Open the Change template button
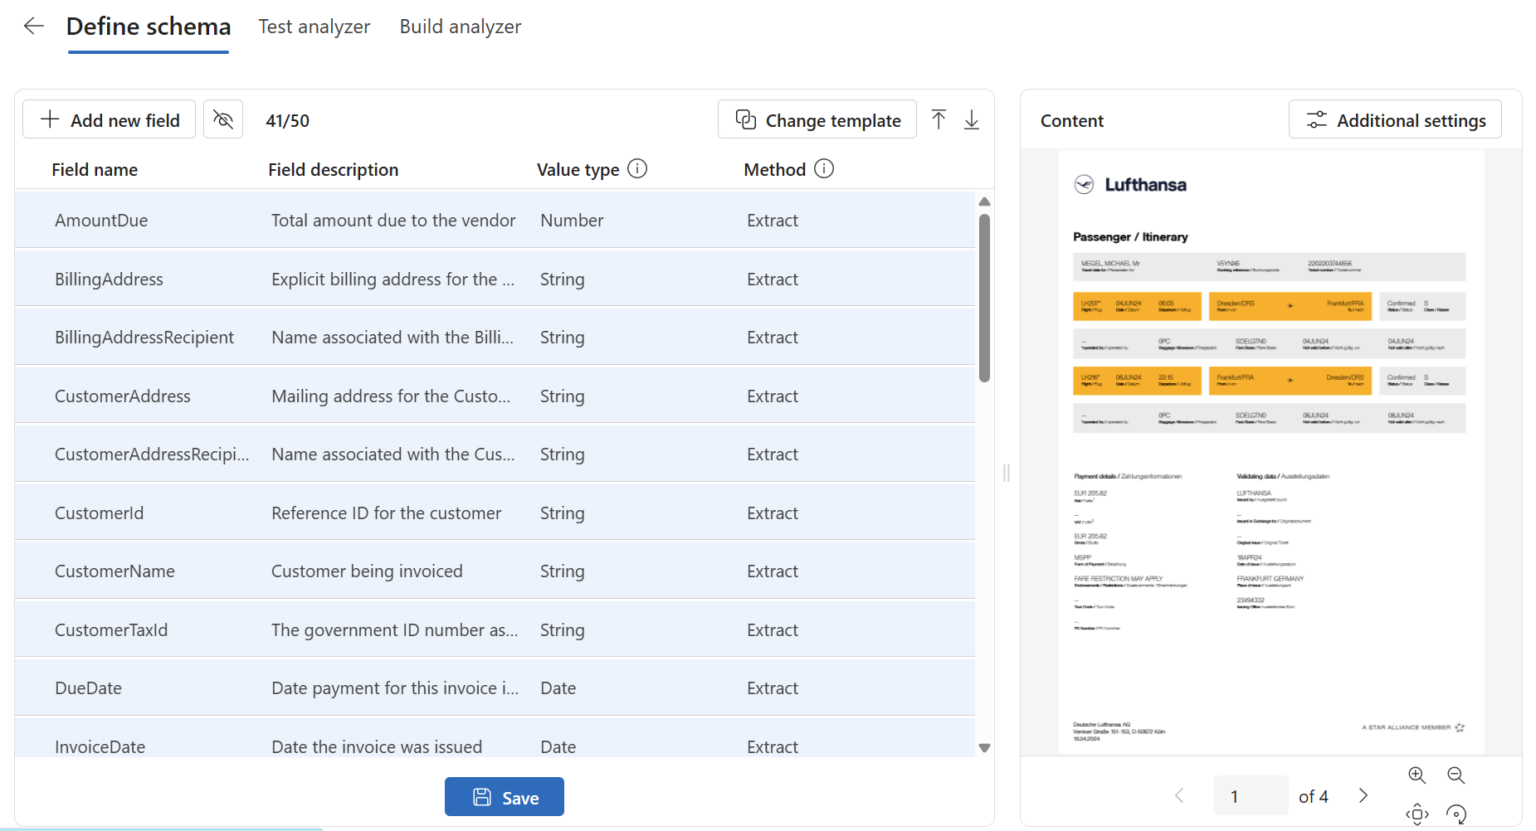The image size is (1536, 831). (x=817, y=120)
